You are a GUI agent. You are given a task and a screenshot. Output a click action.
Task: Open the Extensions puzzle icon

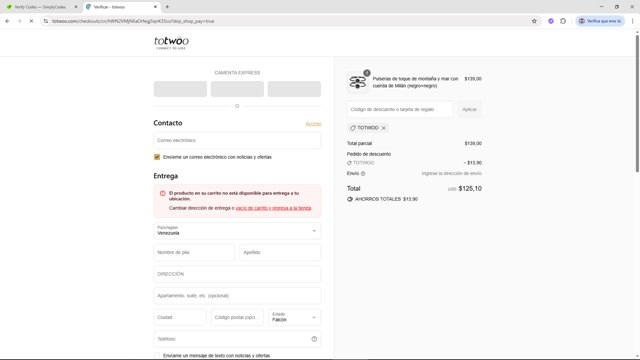(x=563, y=21)
